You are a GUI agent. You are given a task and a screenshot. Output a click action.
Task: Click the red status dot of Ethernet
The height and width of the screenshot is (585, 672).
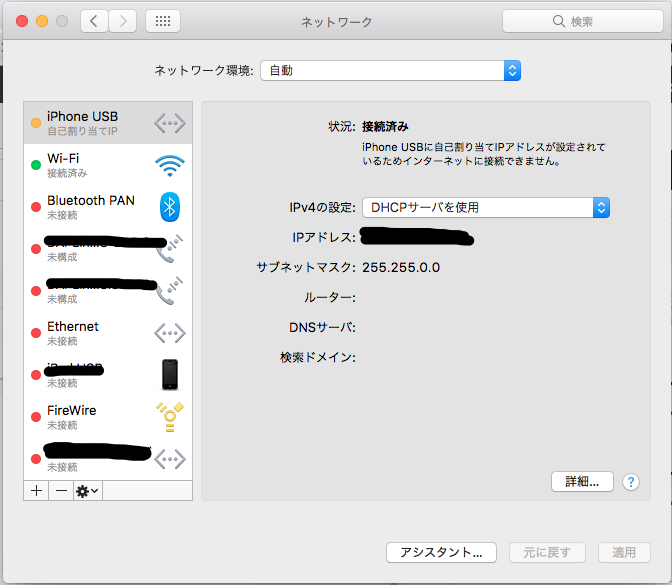coord(36,333)
